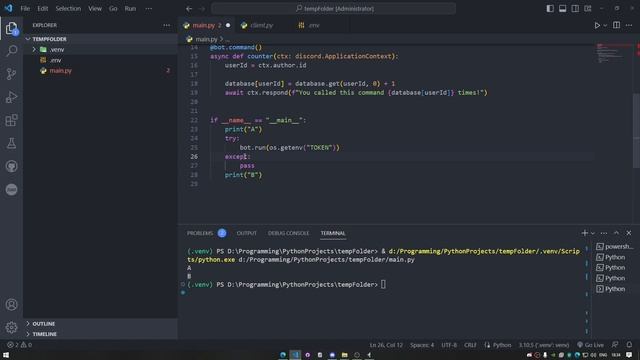This screenshot has width=640, height=360.
Task: Go forward with the navigation arrow
Action: (202, 9)
